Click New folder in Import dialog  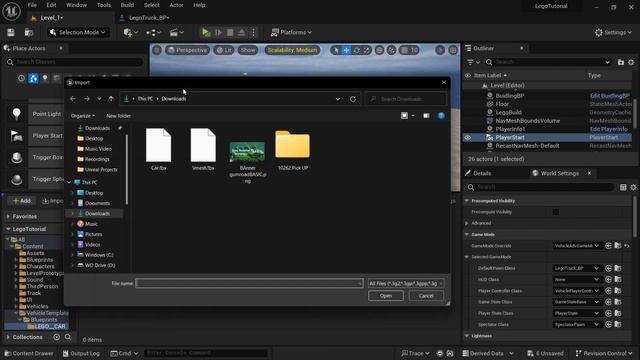pos(118,116)
